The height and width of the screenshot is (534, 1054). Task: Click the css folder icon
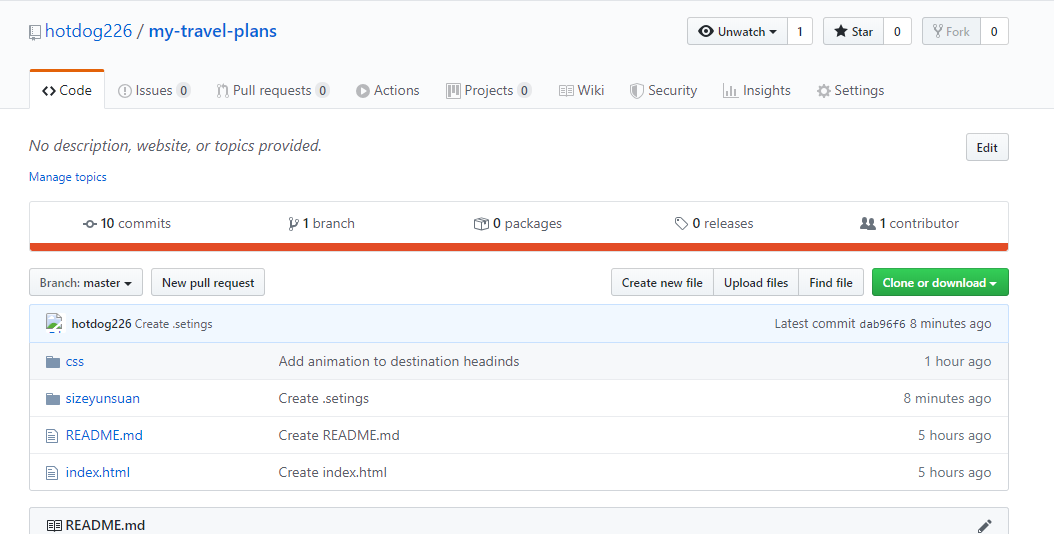[53, 362]
